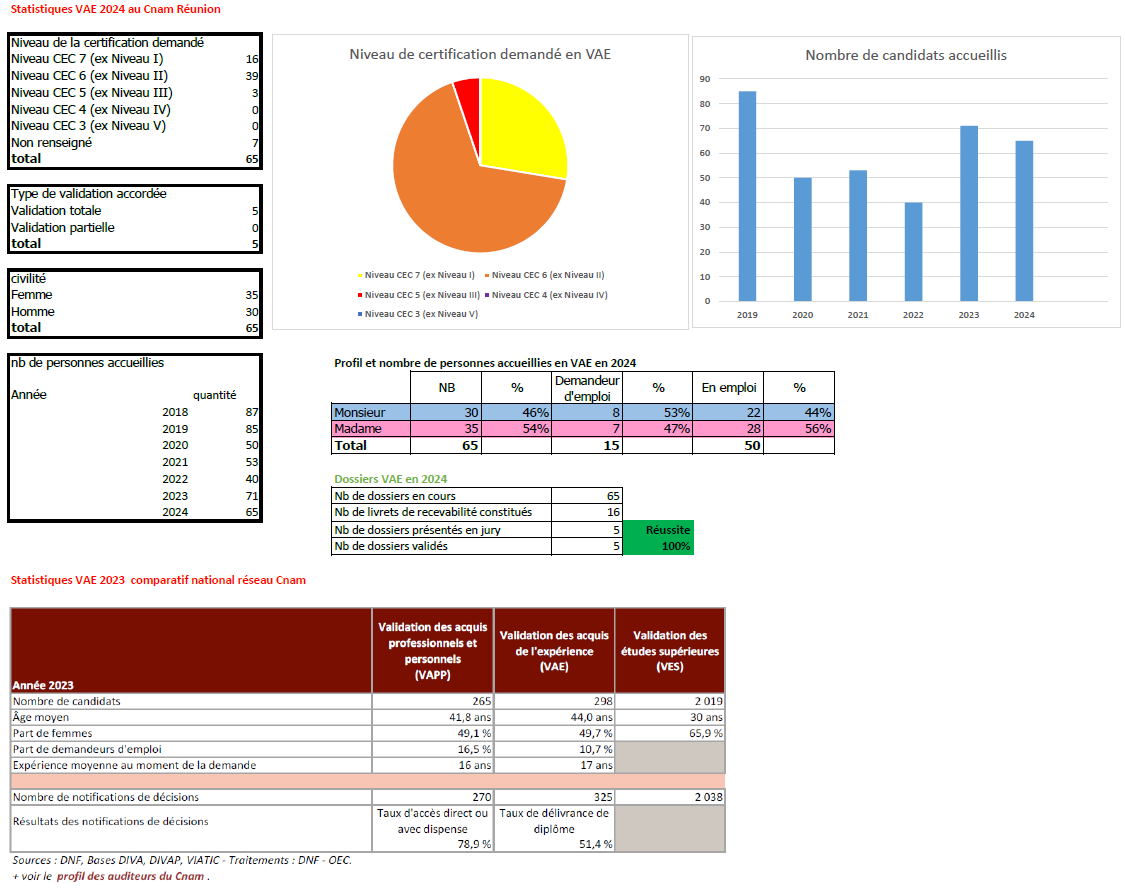
Task: Click the "Statistiques VAE 2024 au Cnam Réunion" heading
Action: pos(115,9)
